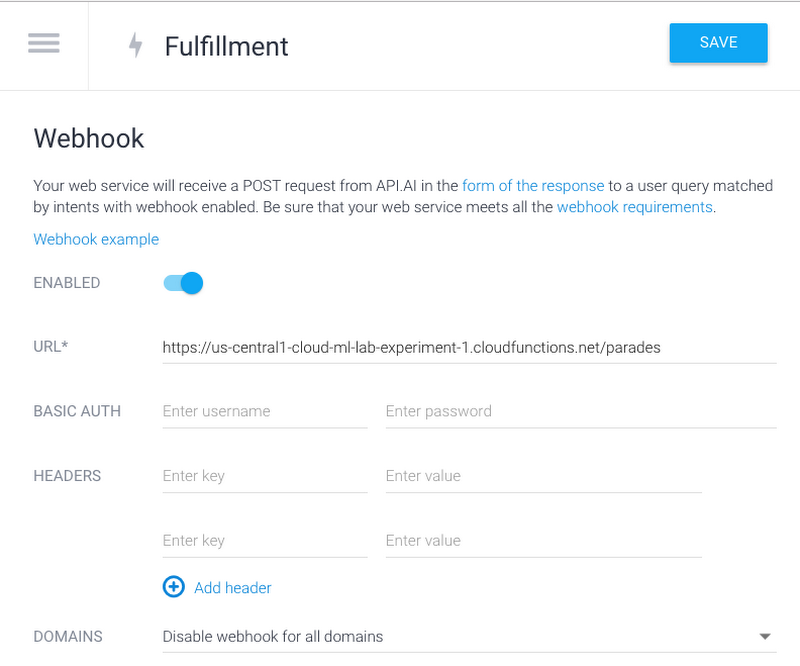The height and width of the screenshot is (666, 800).
Task: Click the Fulfillment lightning bolt icon
Action: 136,46
